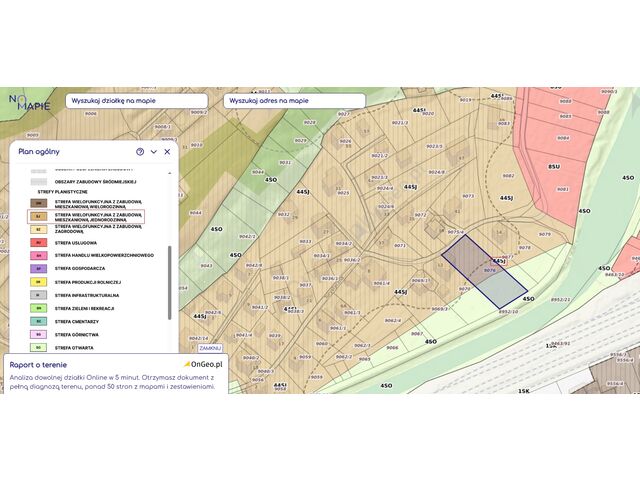
Task: Click the Strefa zieleni i rekreacji icon
Action: pyautogui.click(x=38, y=308)
